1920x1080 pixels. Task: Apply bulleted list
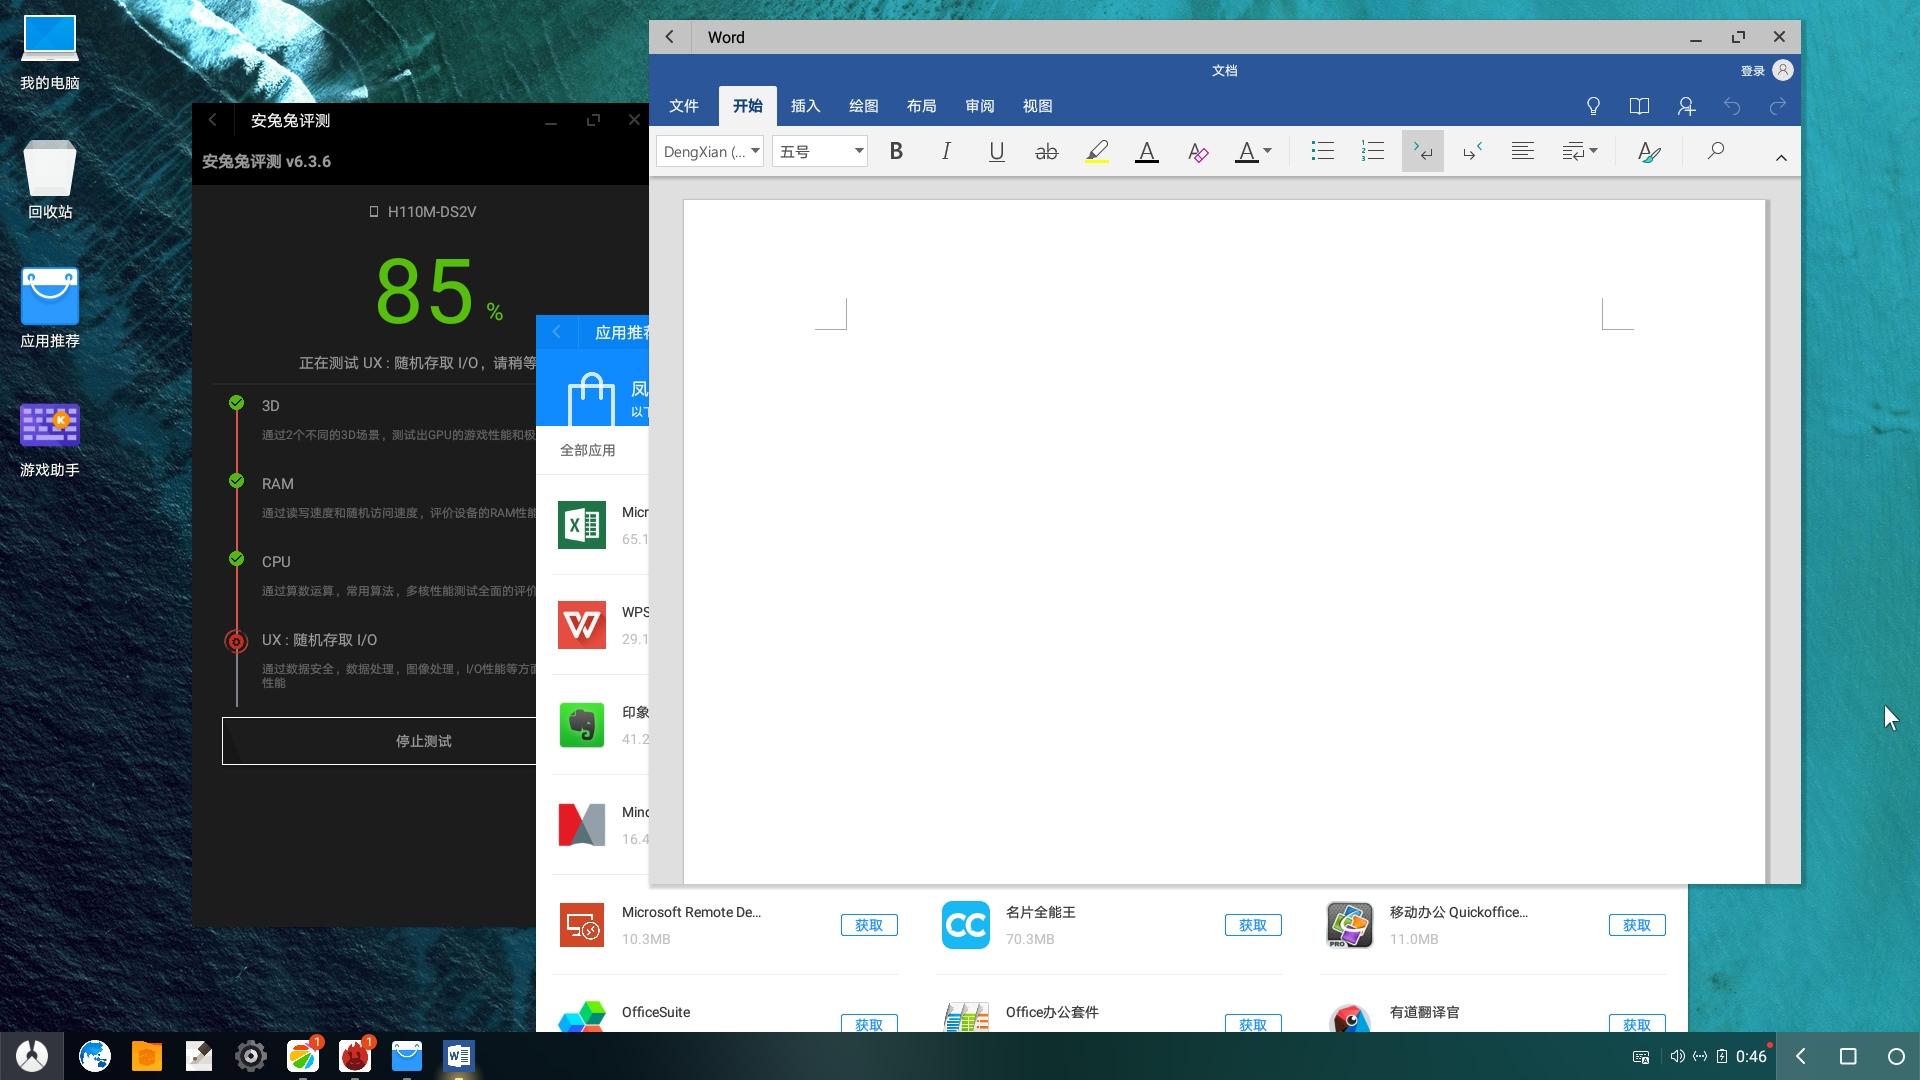coord(1322,151)
